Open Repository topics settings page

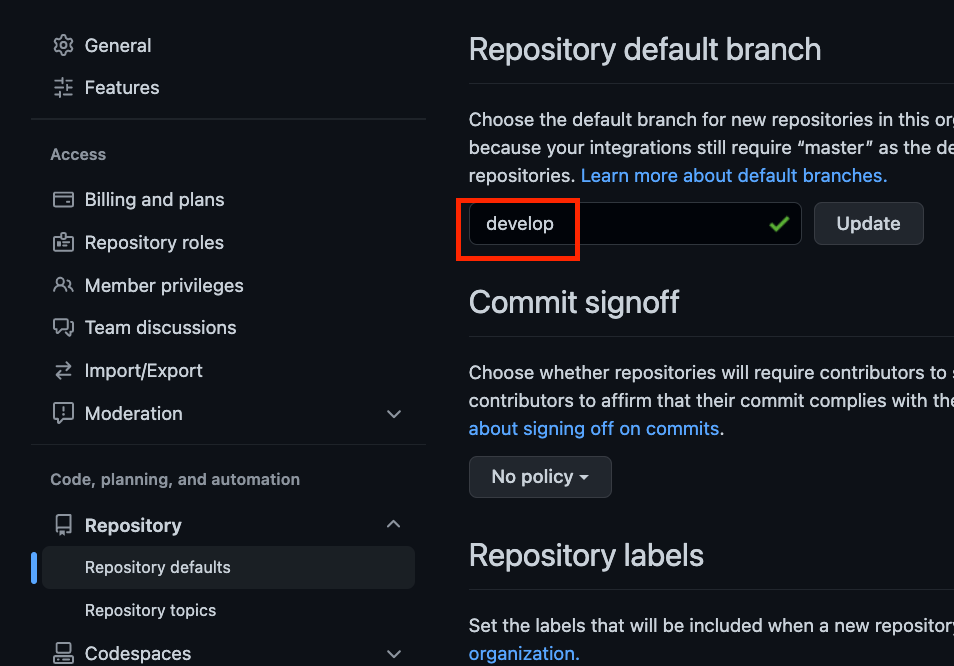point(150,610)
